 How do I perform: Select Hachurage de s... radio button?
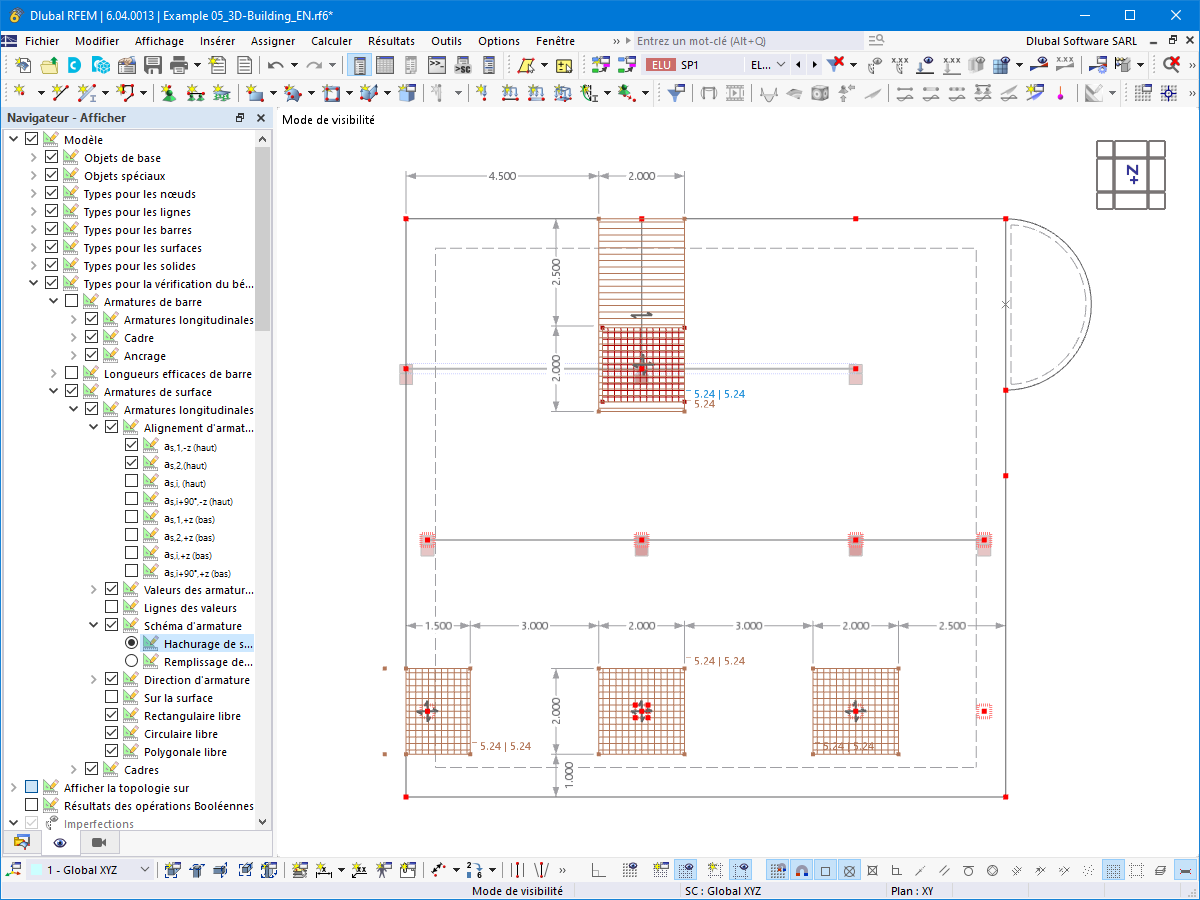(132, 644)
